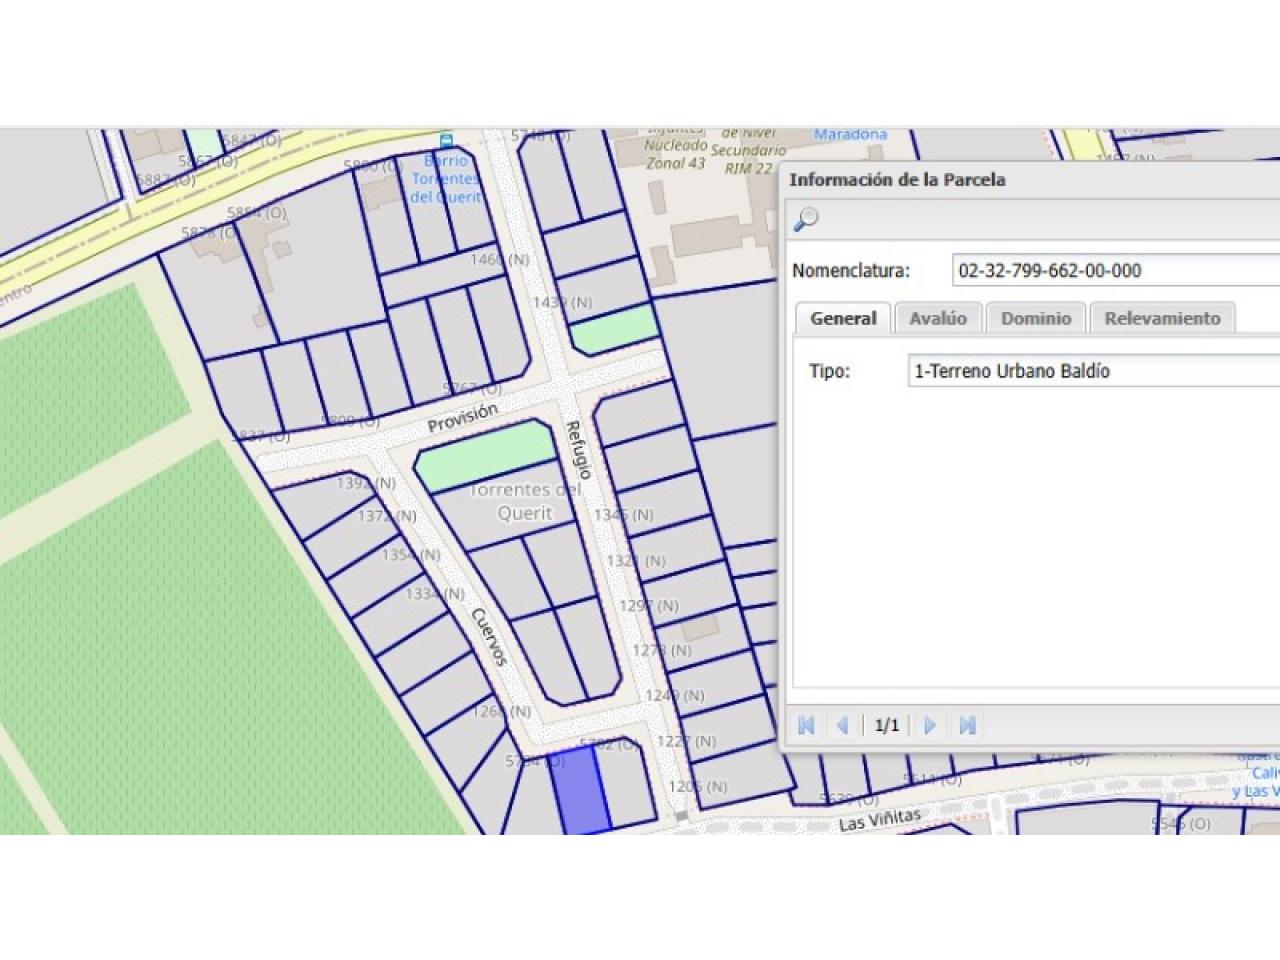Click the Nomenclatura input field
Image resolution: width=1280 pixels, height=960 pixels.
(x=1110, y=270)
